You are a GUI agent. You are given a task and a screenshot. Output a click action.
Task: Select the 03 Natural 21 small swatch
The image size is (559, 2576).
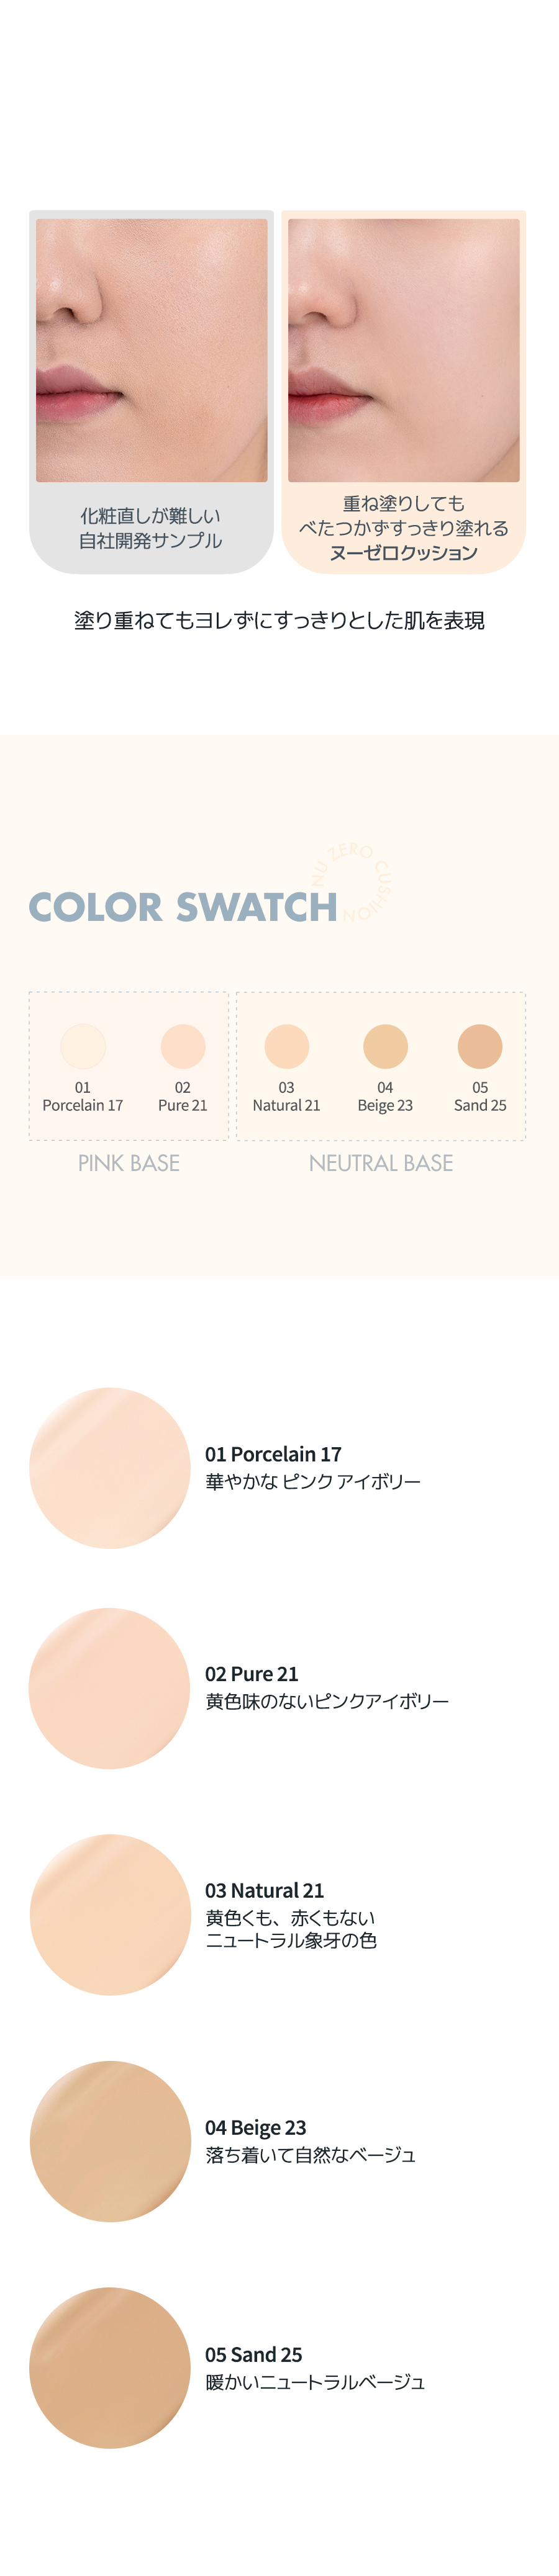(x=287, y=1046)
